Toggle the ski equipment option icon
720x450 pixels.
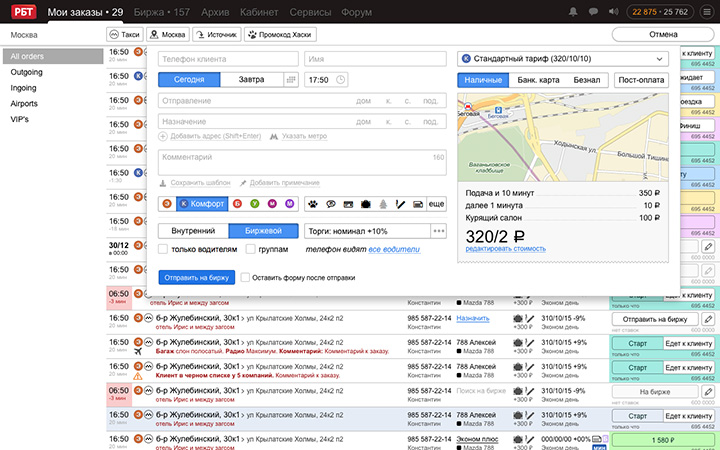tap(400, 204)
